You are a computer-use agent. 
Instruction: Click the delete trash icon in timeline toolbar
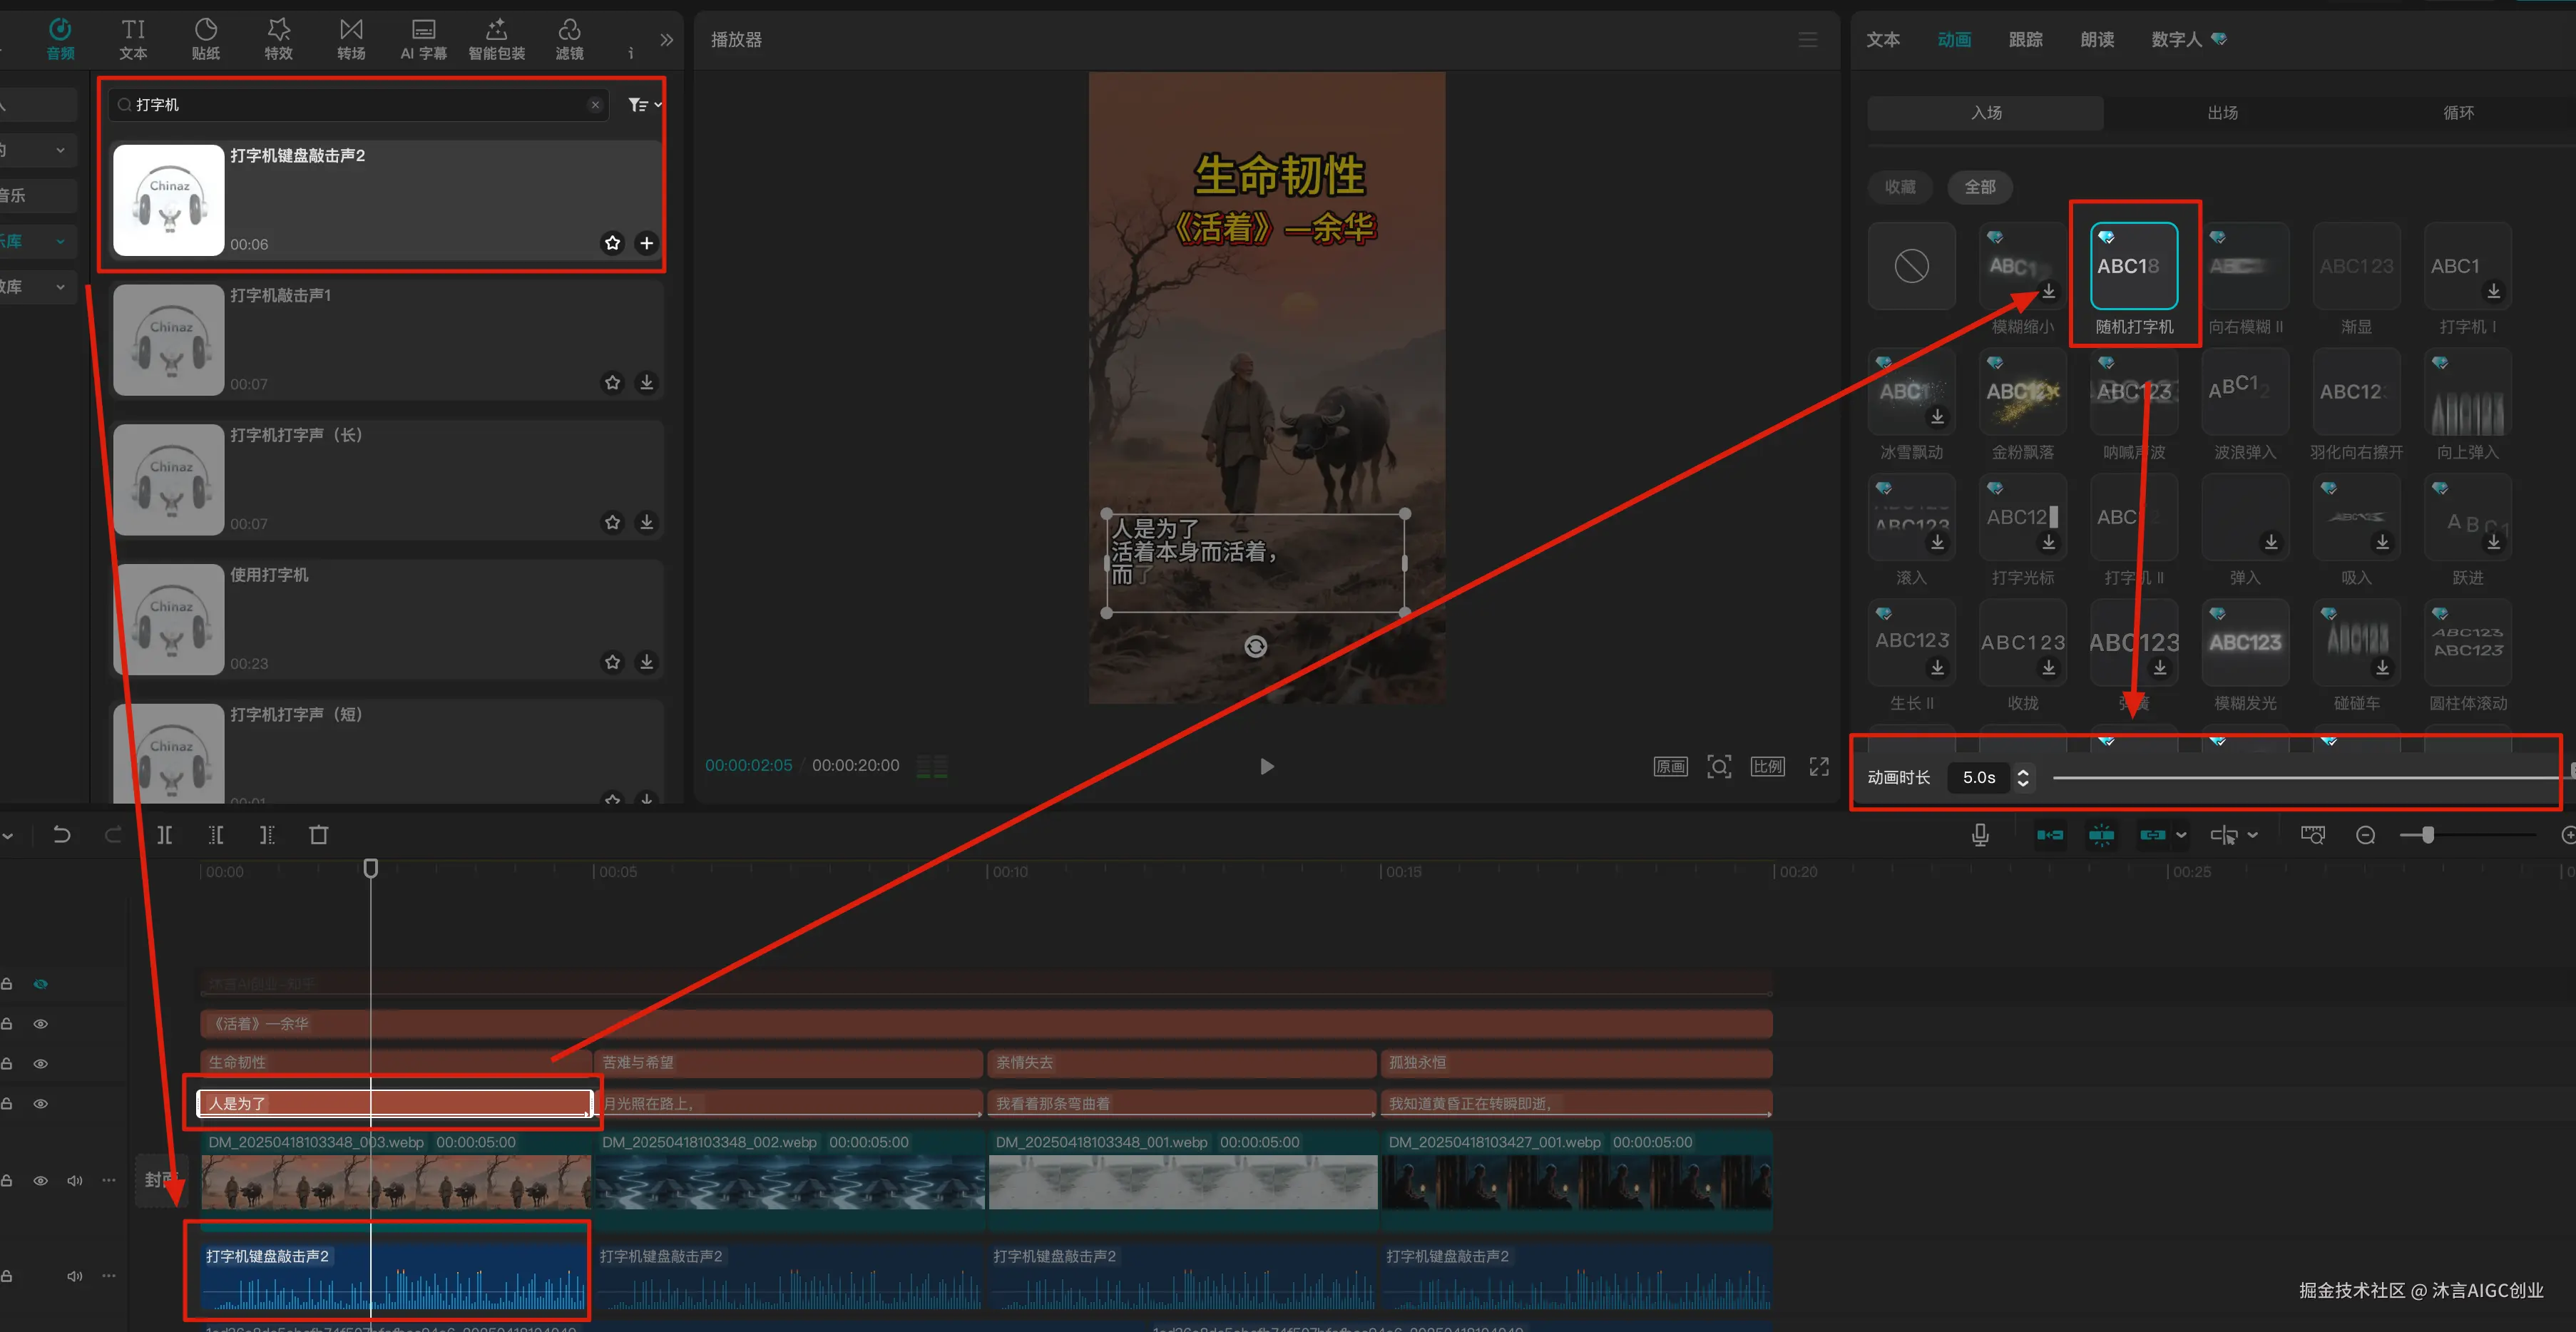[318, 834]
